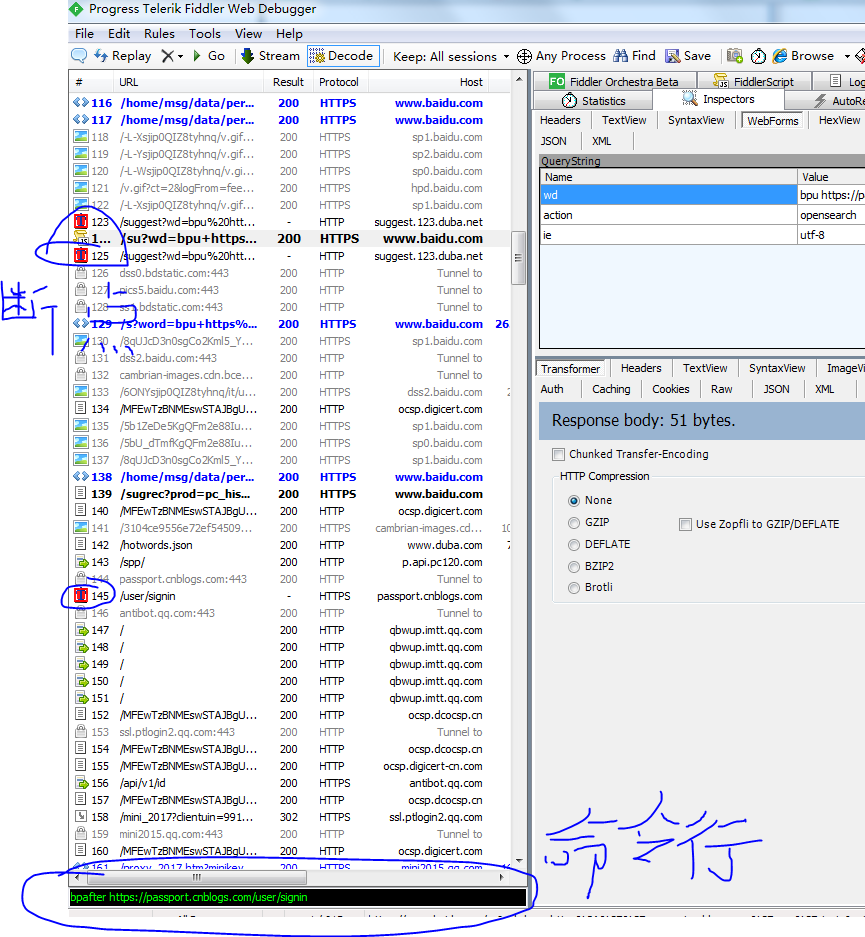
Task: Click the Remove X toolbar icon
Action: tap(168, 56)
